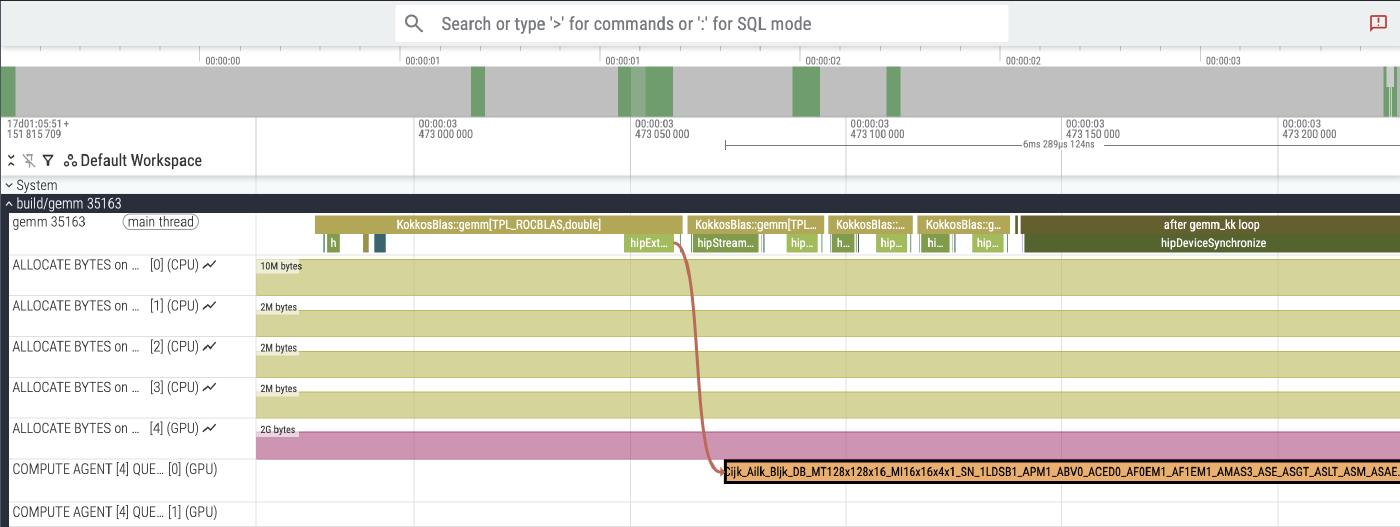Image resolution: width=1400 pixels, height=527 pixels.
Task: Collapse the build/gemm 35163 process group
Action: pos(9,203)
